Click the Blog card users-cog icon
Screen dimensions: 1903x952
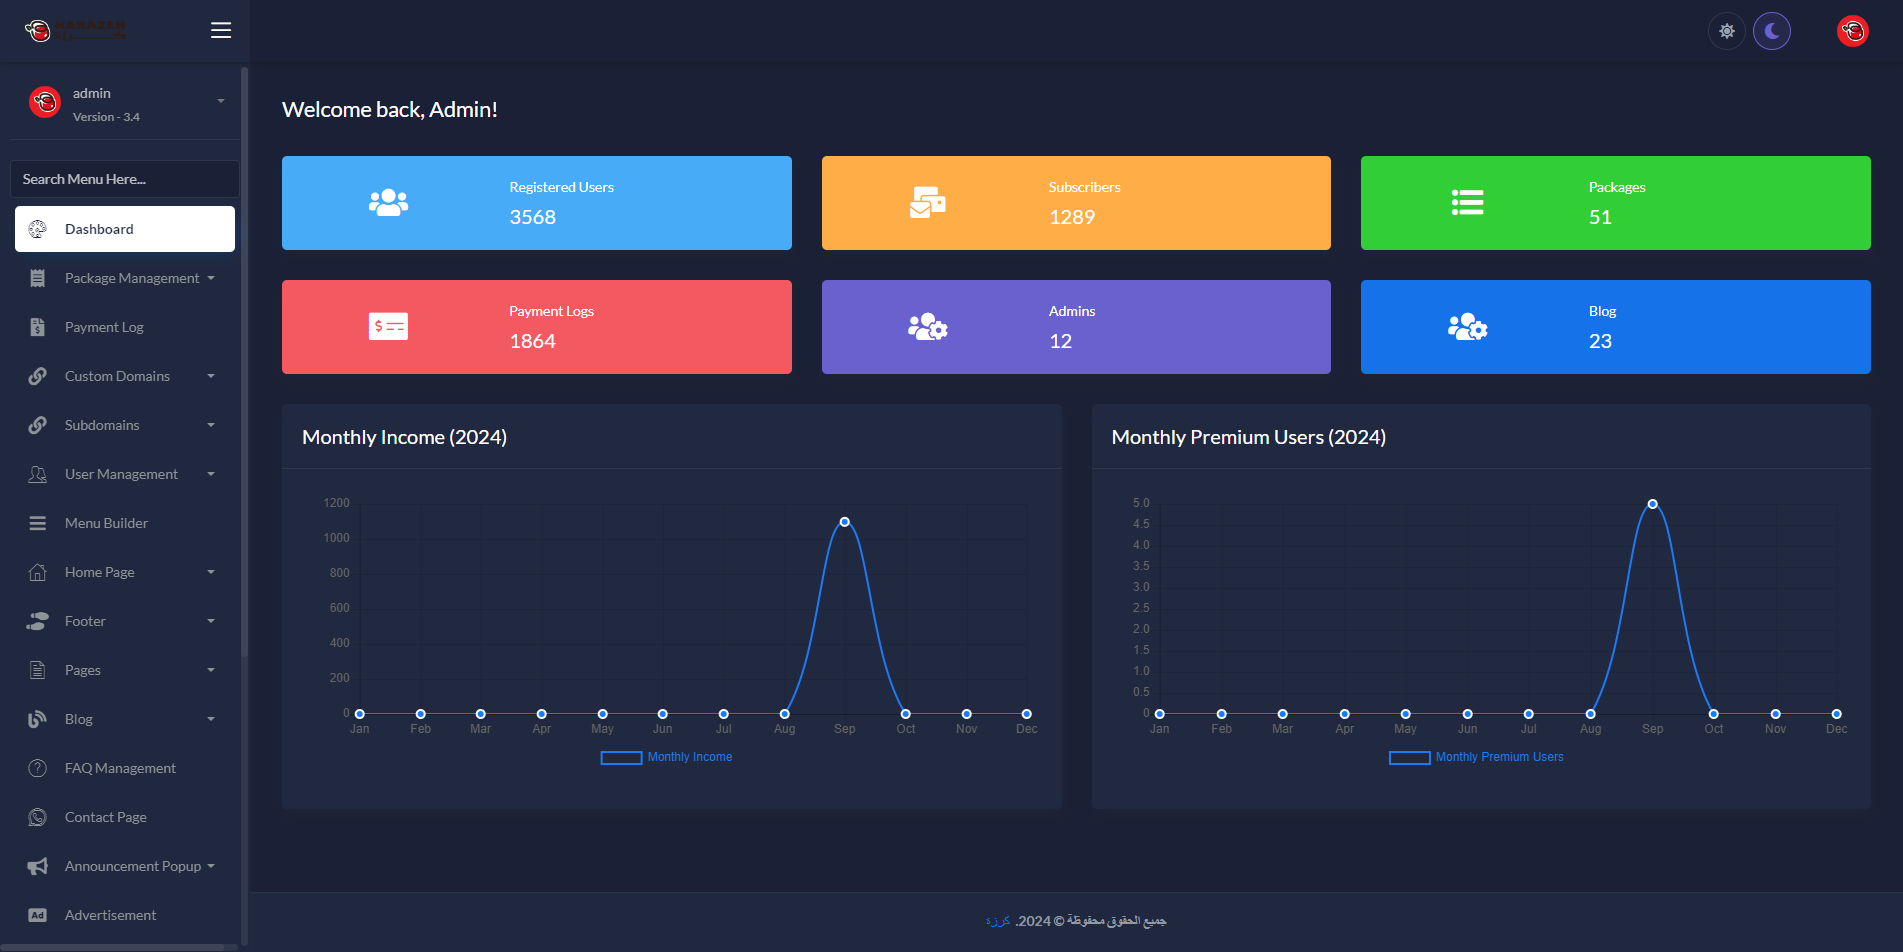[1467, 327]
